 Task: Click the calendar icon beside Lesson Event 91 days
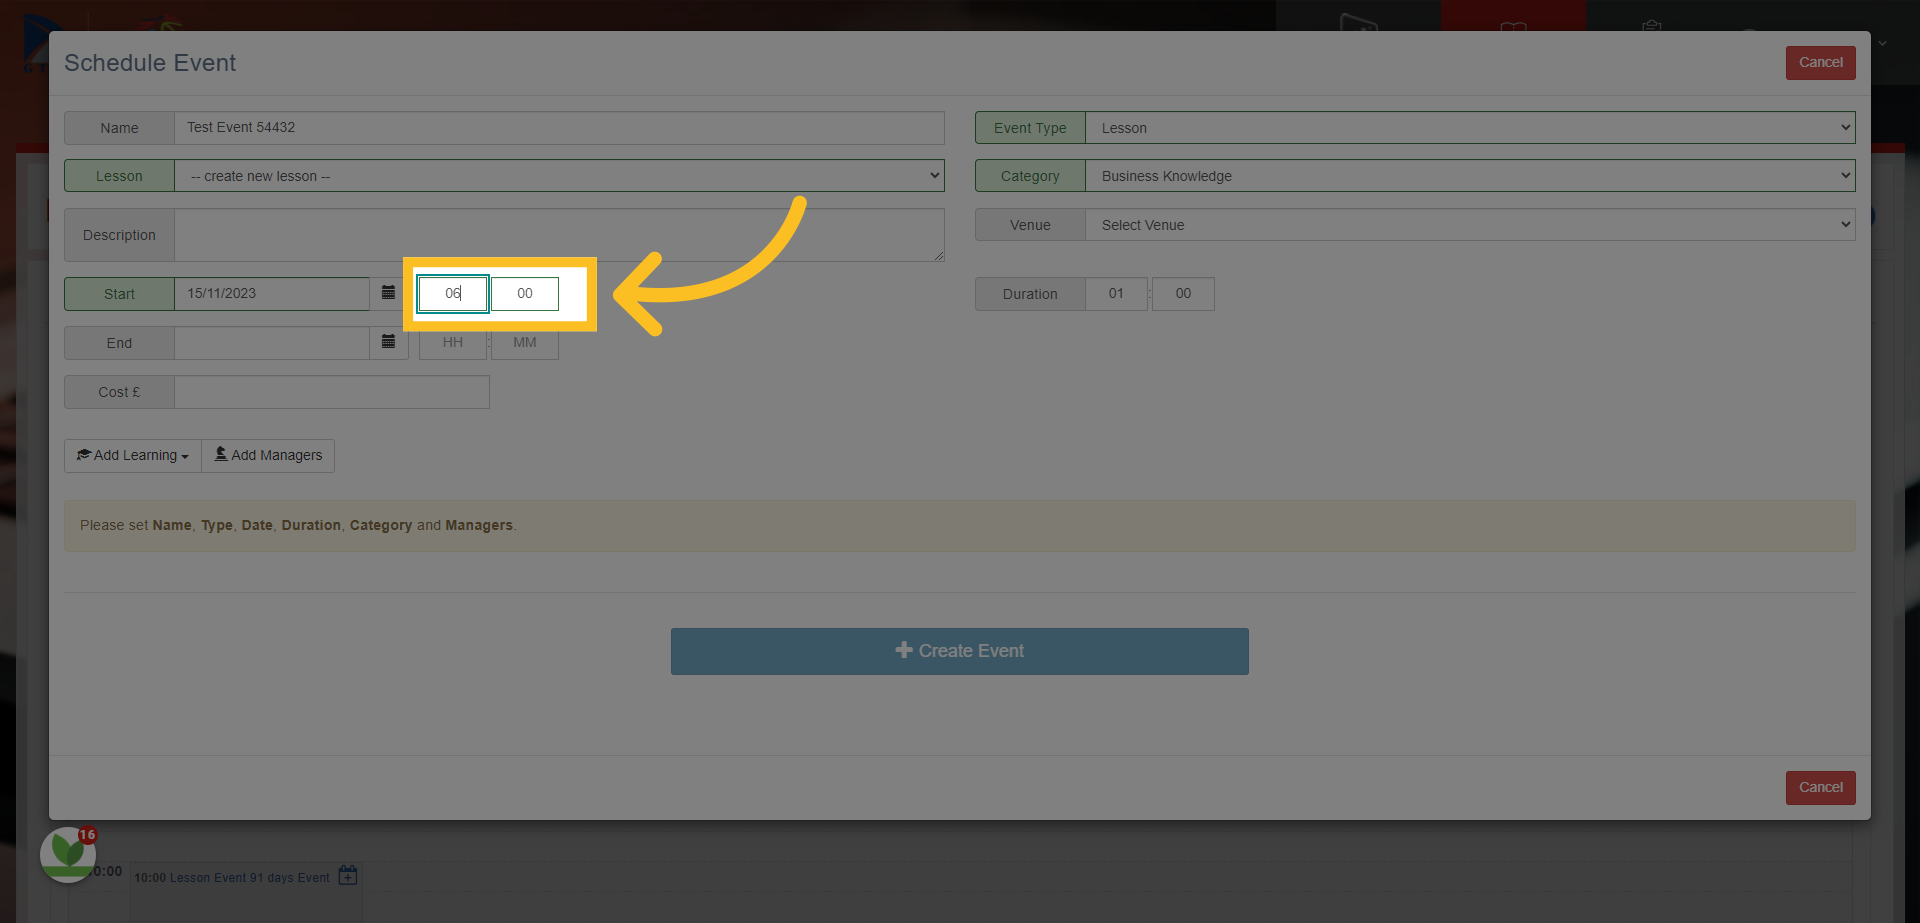[x=348, y=876]
